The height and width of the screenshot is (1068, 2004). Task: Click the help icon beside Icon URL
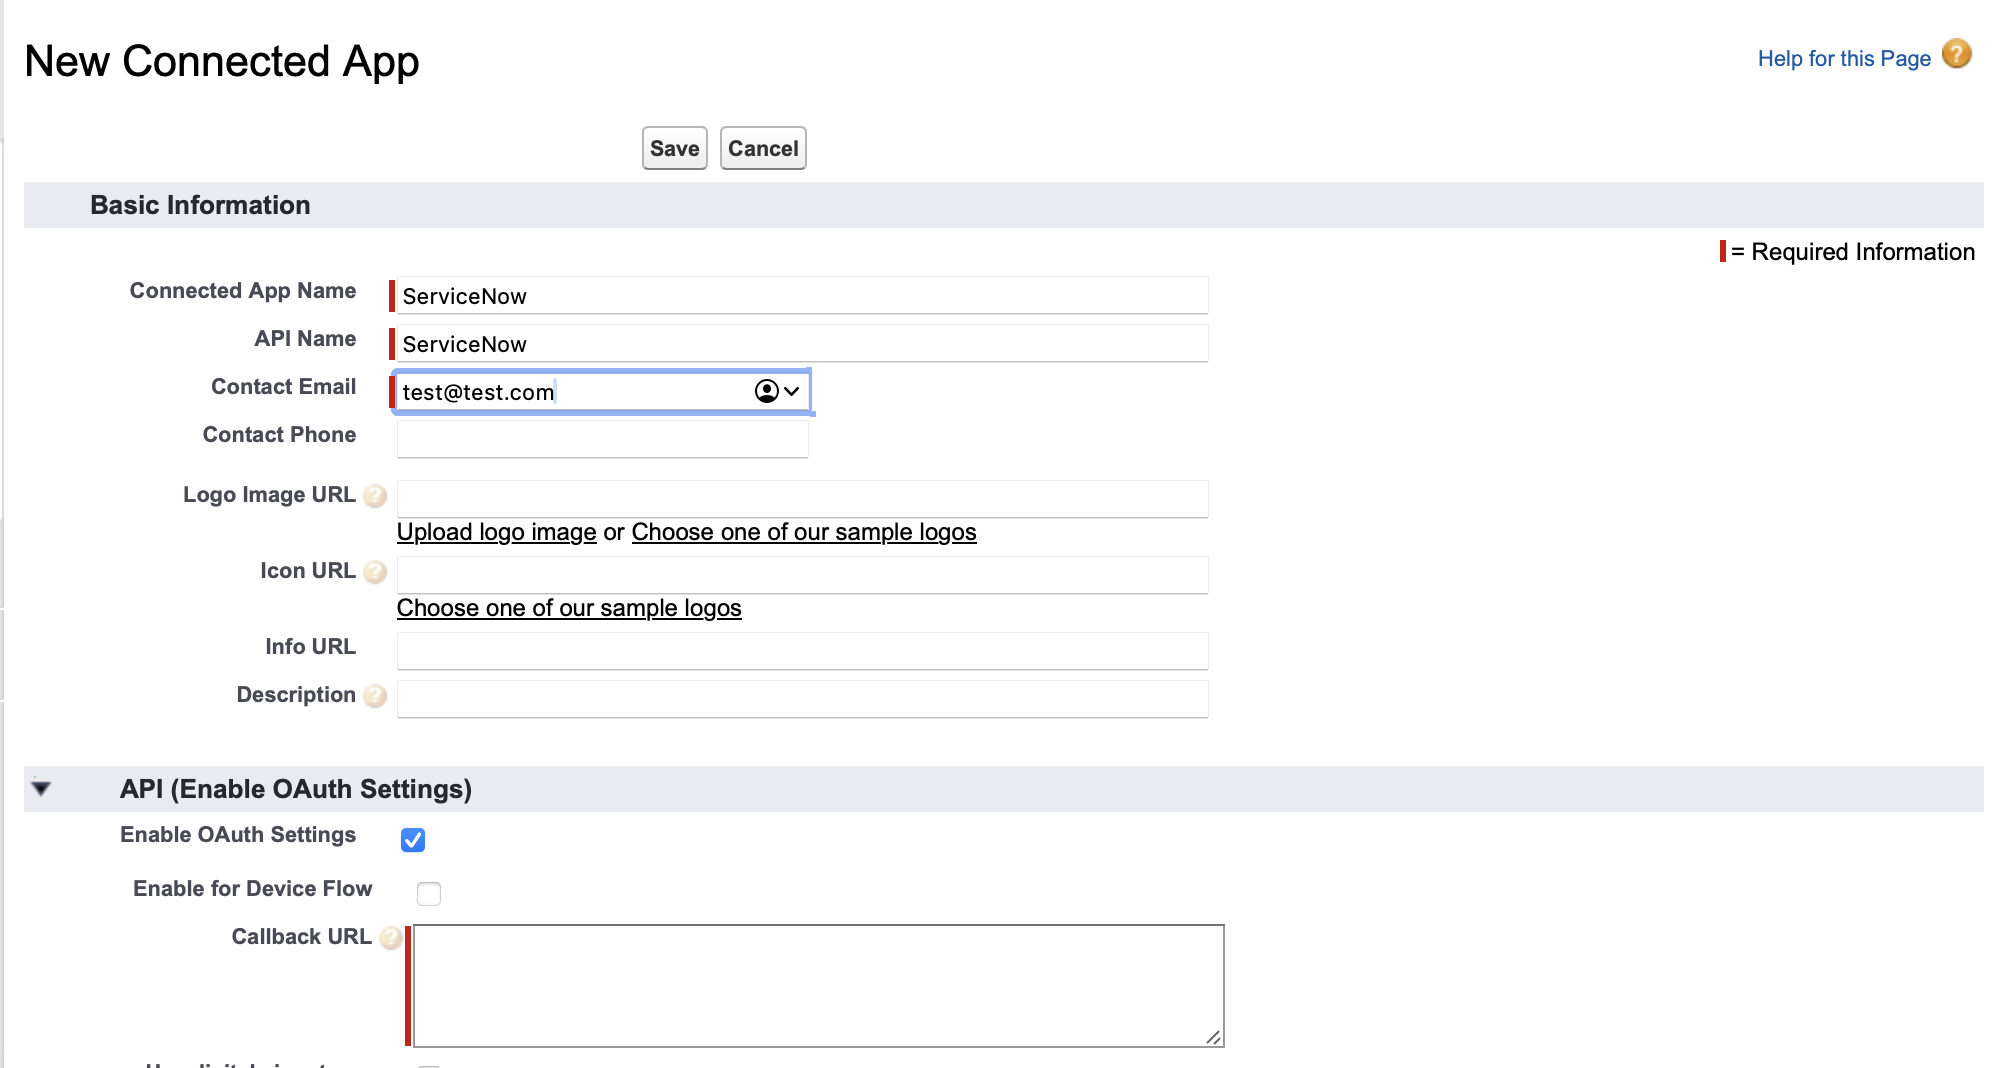pos(374,572)
